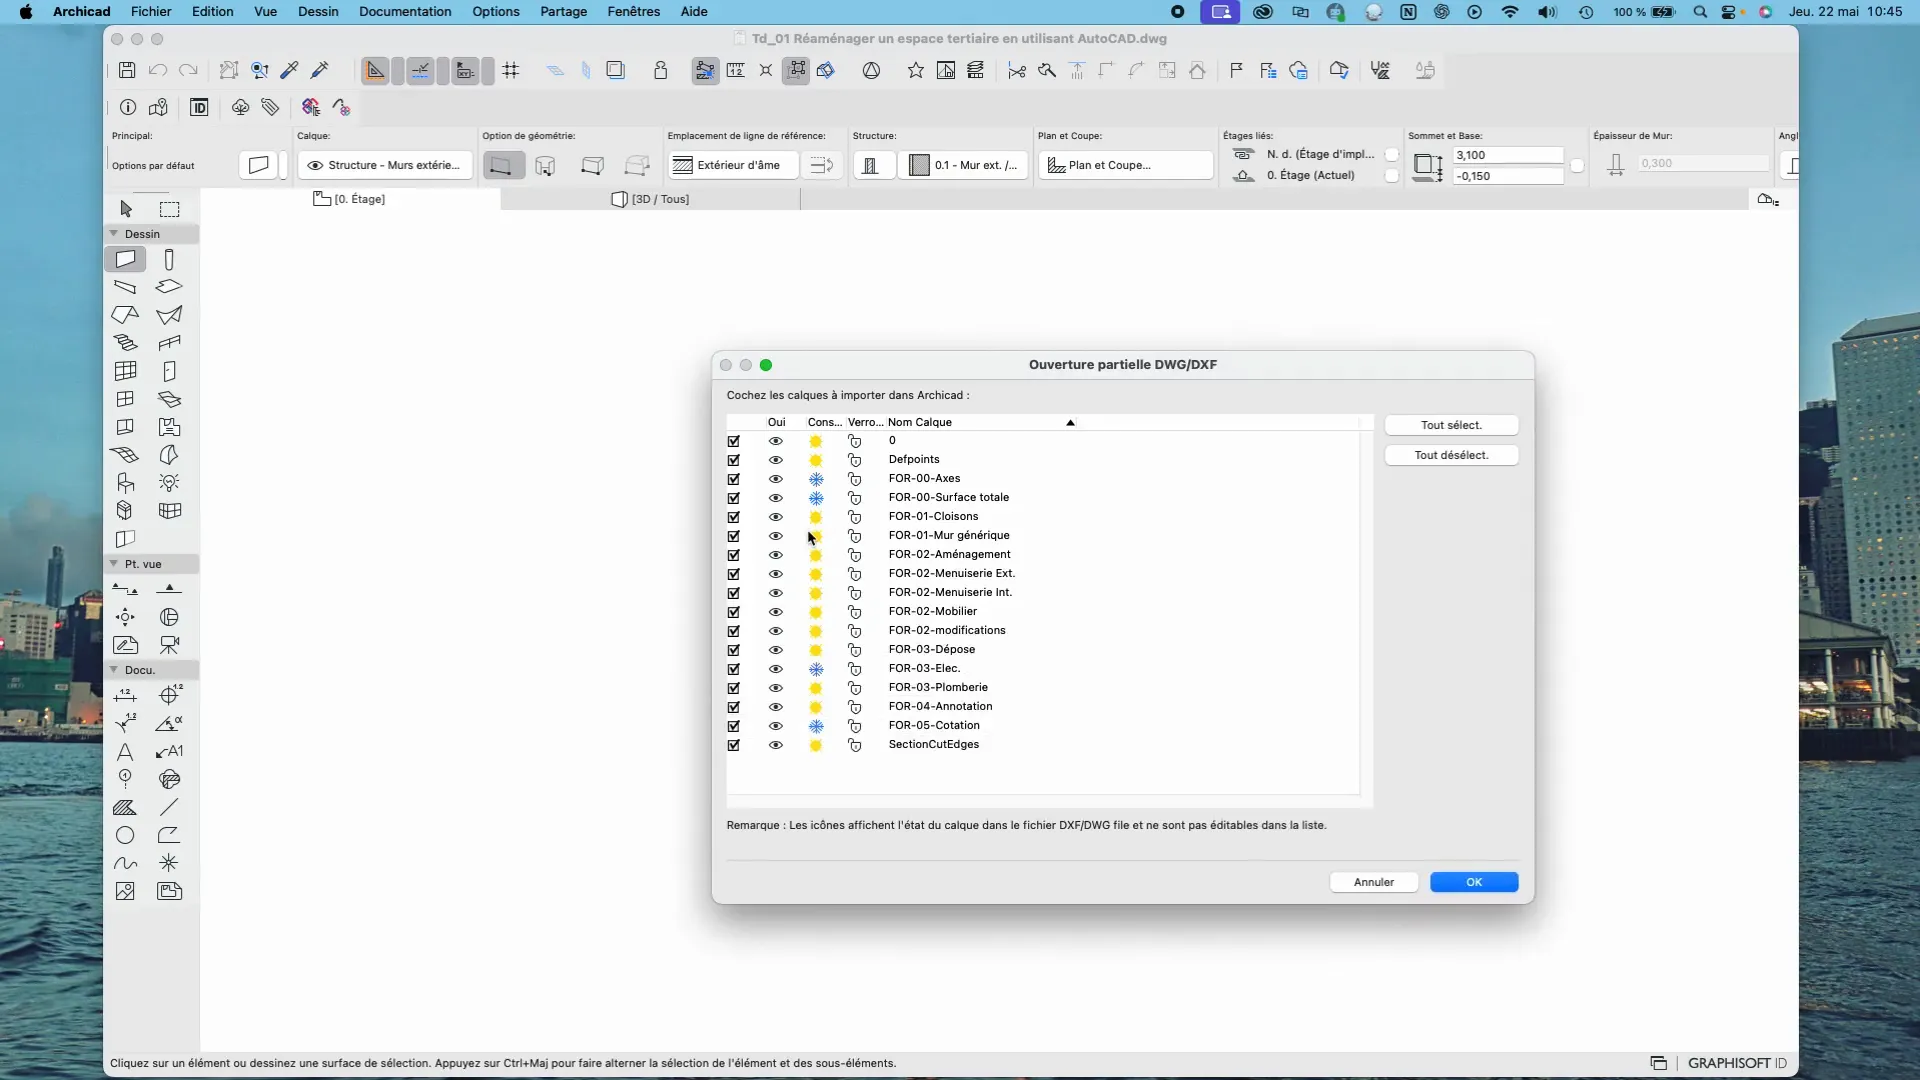
Task: Confirm the import with the OK button
Action: (x=1473, y=882)
